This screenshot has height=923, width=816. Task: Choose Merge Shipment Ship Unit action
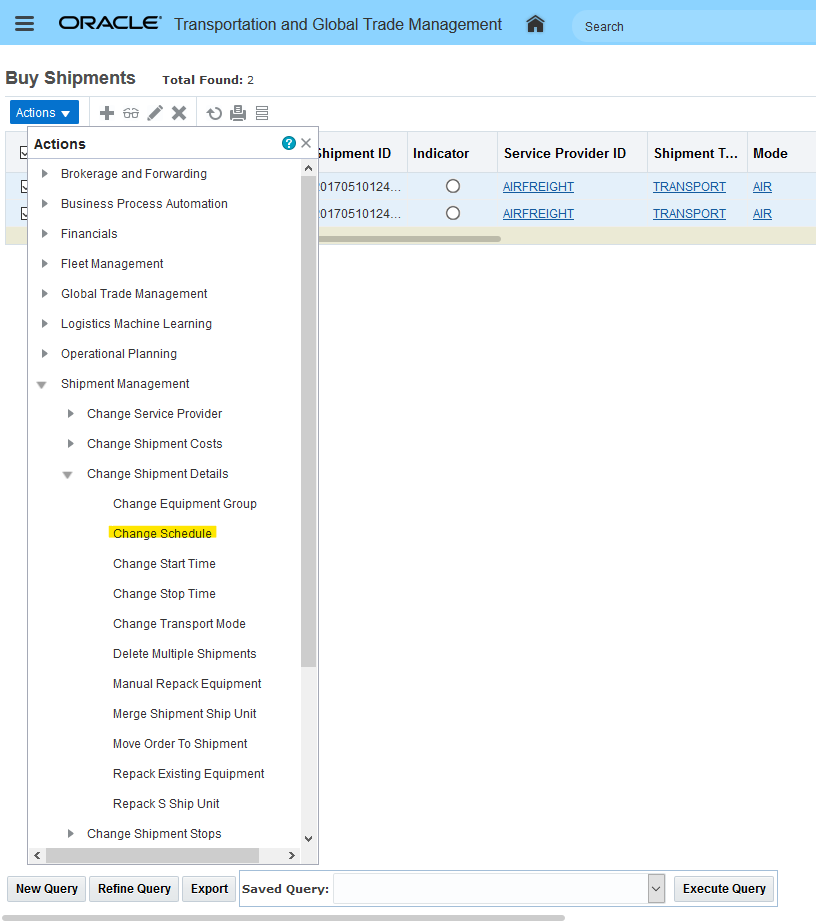(185, 714)
